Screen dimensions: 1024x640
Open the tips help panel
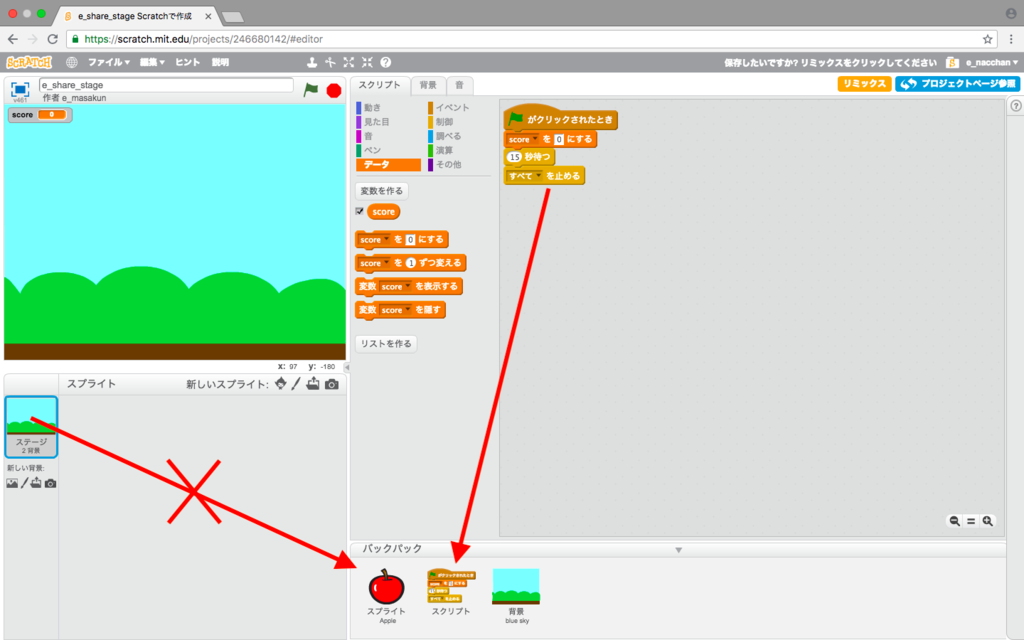click(x=1016, y=106)
